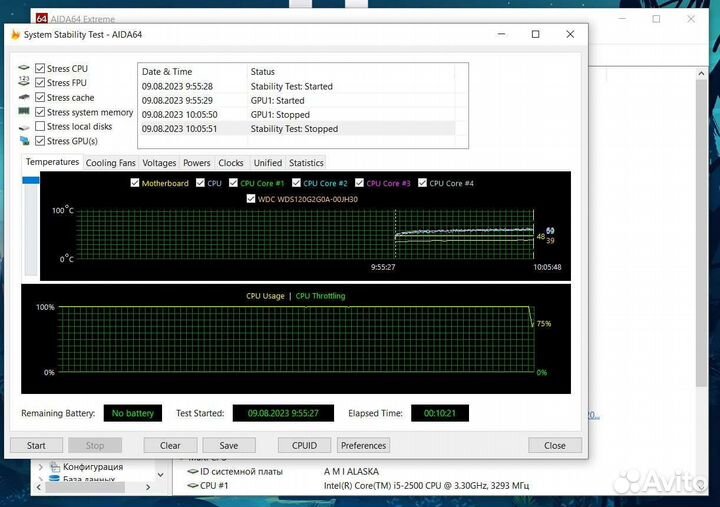Open the CPUID panel button
The height and width of the screenshot is (507, 720).
point(304,445)
